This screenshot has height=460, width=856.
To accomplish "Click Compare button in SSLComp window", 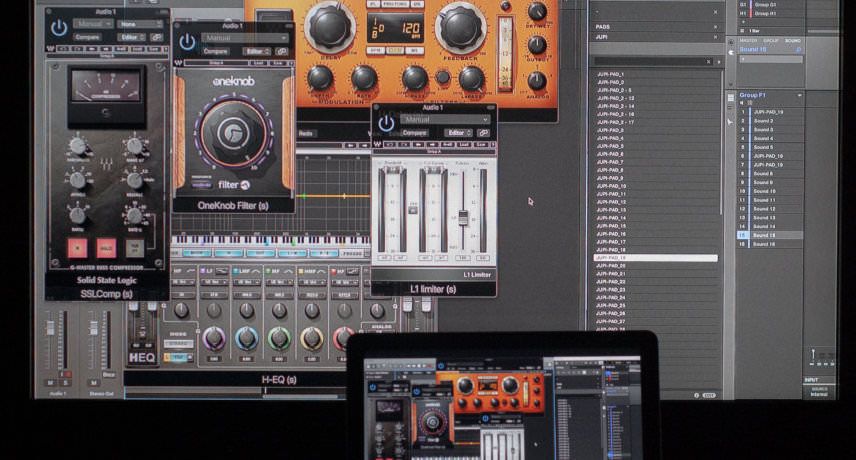I will (x=87, y=37).
